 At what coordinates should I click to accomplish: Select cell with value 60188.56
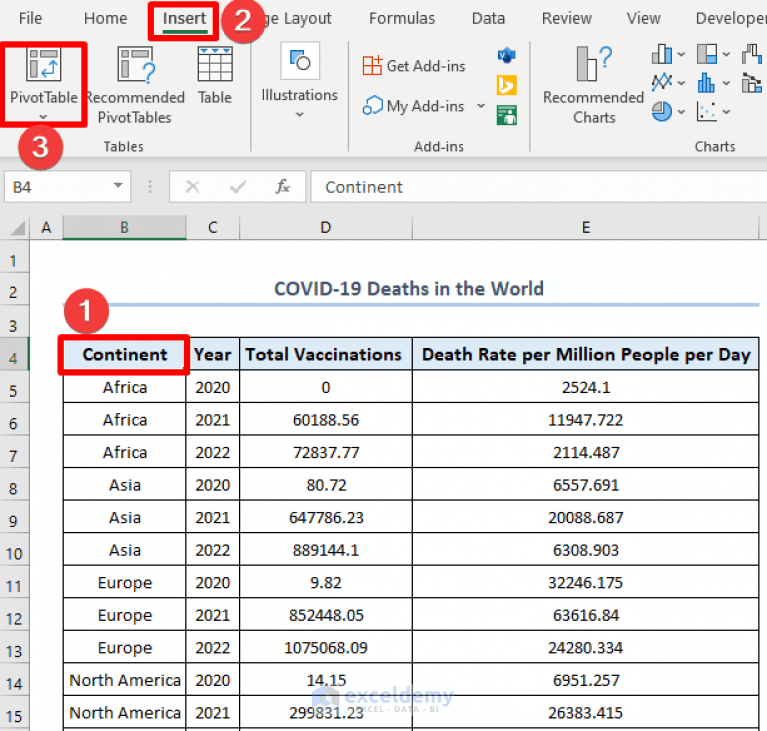326,419
